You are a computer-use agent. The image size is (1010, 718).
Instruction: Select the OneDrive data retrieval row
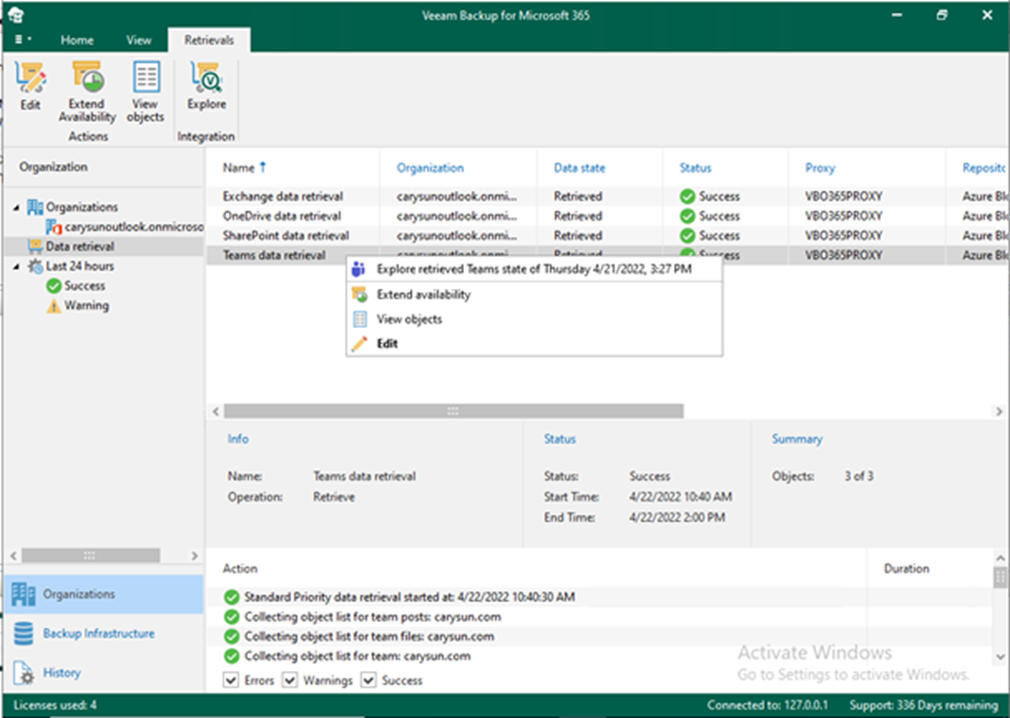(607, 216)
